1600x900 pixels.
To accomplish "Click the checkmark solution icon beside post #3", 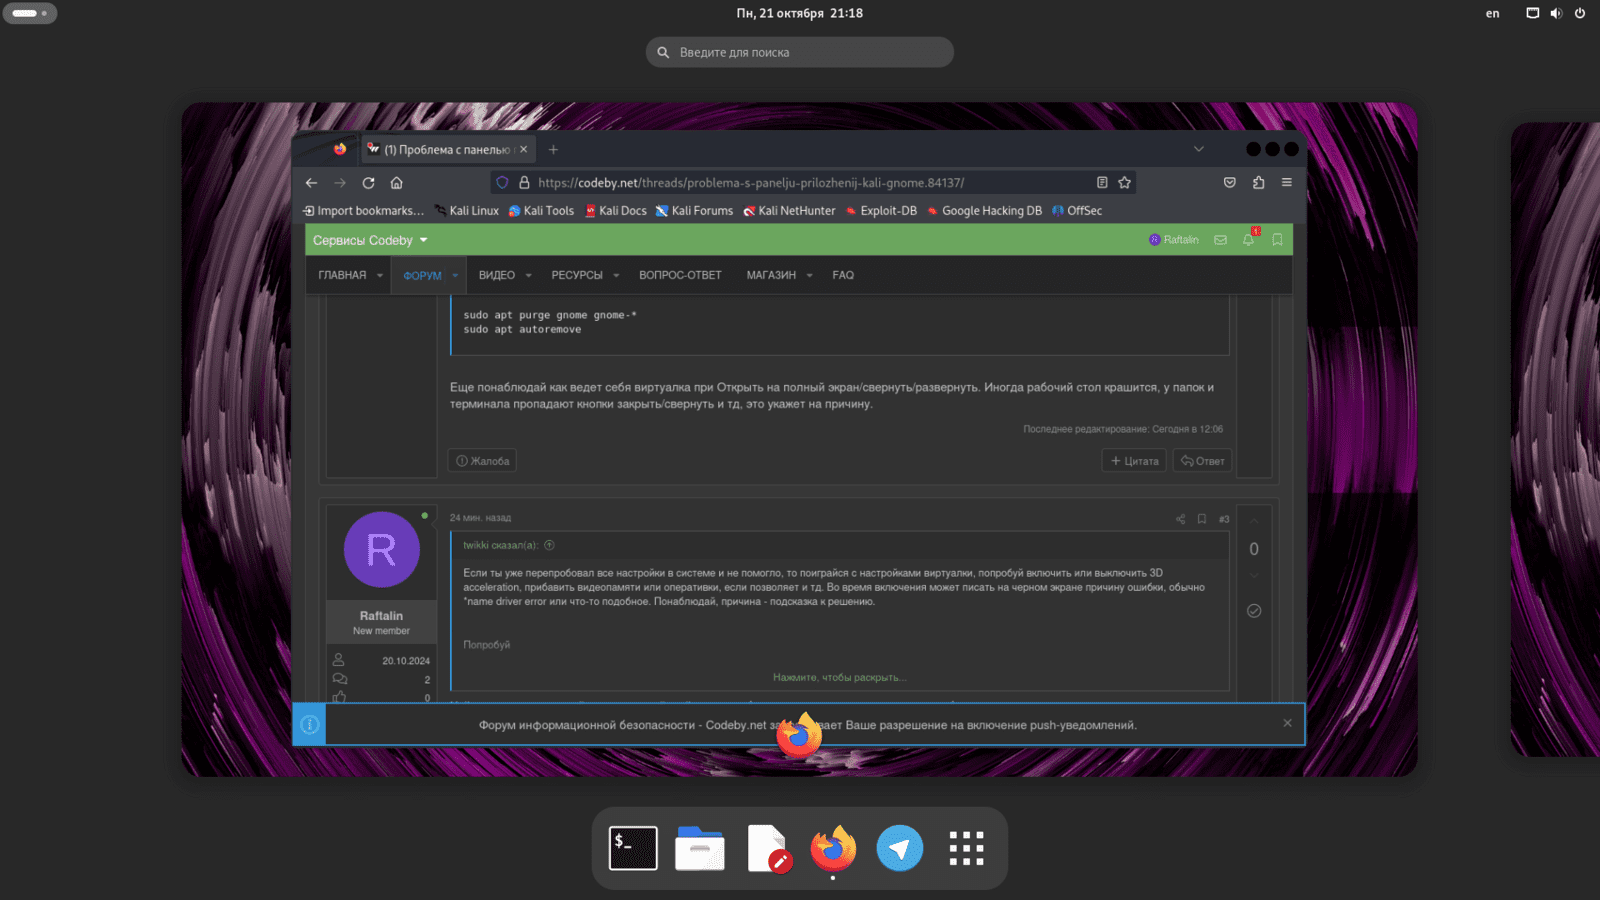I will coord(1254,611).
